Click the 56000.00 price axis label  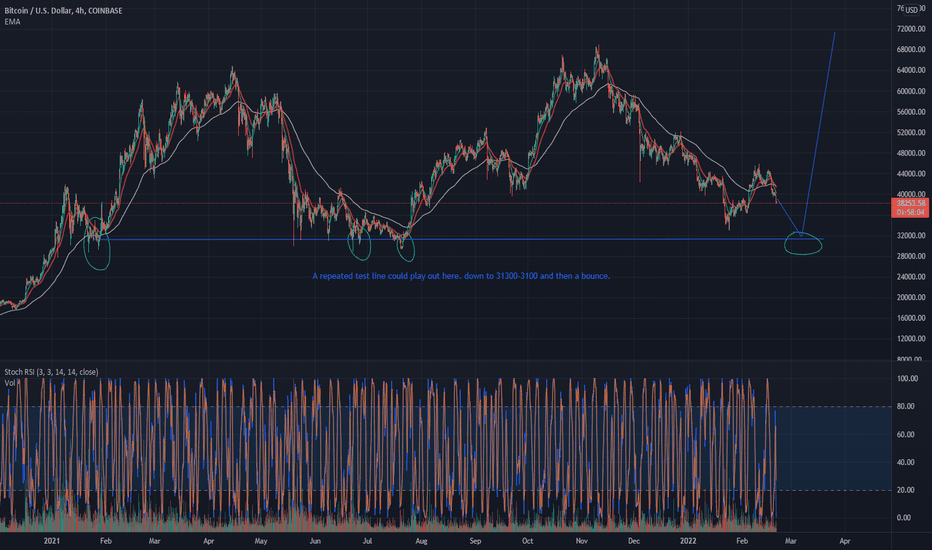pos(911,112)
